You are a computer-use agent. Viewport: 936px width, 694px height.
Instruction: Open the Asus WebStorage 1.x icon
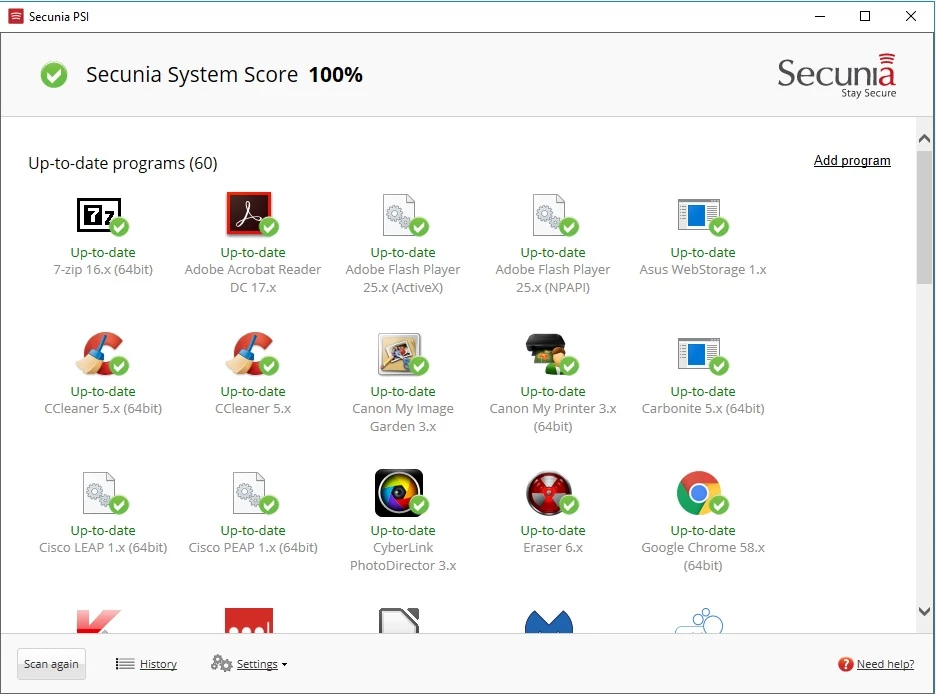pos(702,216)
